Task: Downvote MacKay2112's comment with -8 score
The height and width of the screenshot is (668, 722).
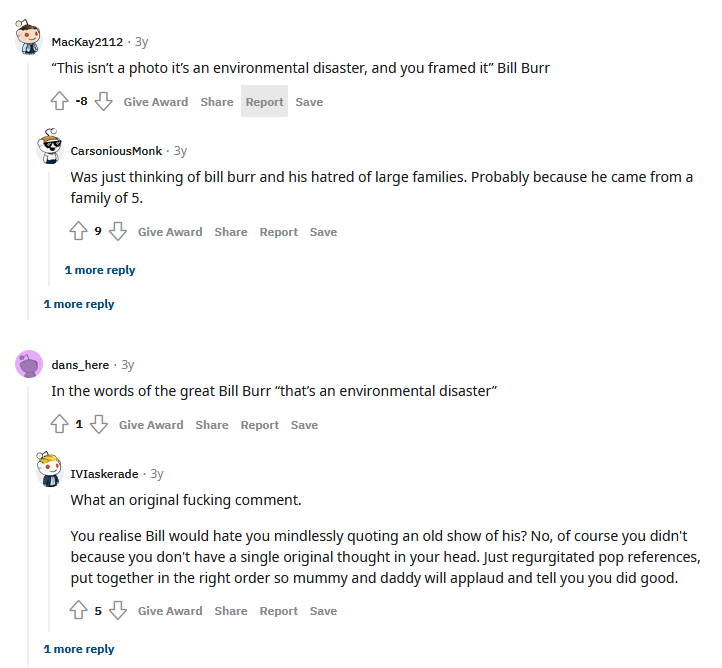Action: tap(104, 102)
